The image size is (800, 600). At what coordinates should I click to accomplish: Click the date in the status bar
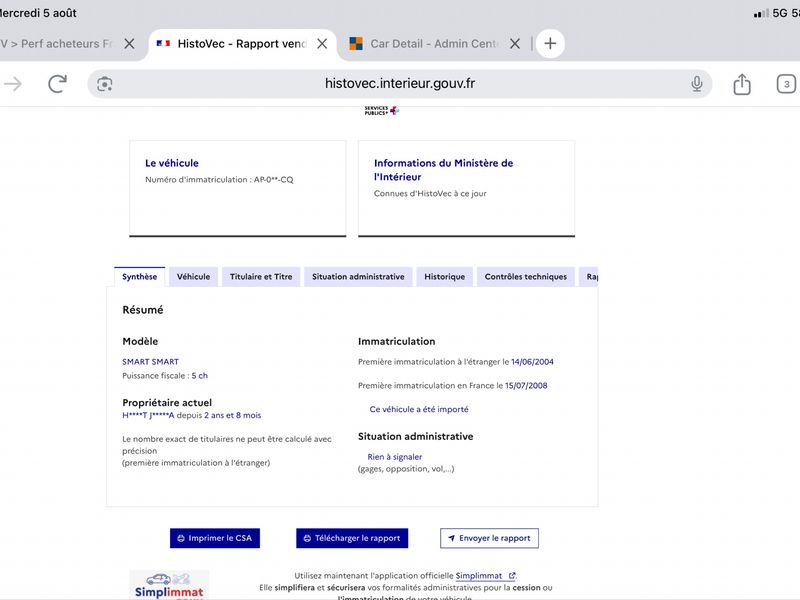(38, 13)
